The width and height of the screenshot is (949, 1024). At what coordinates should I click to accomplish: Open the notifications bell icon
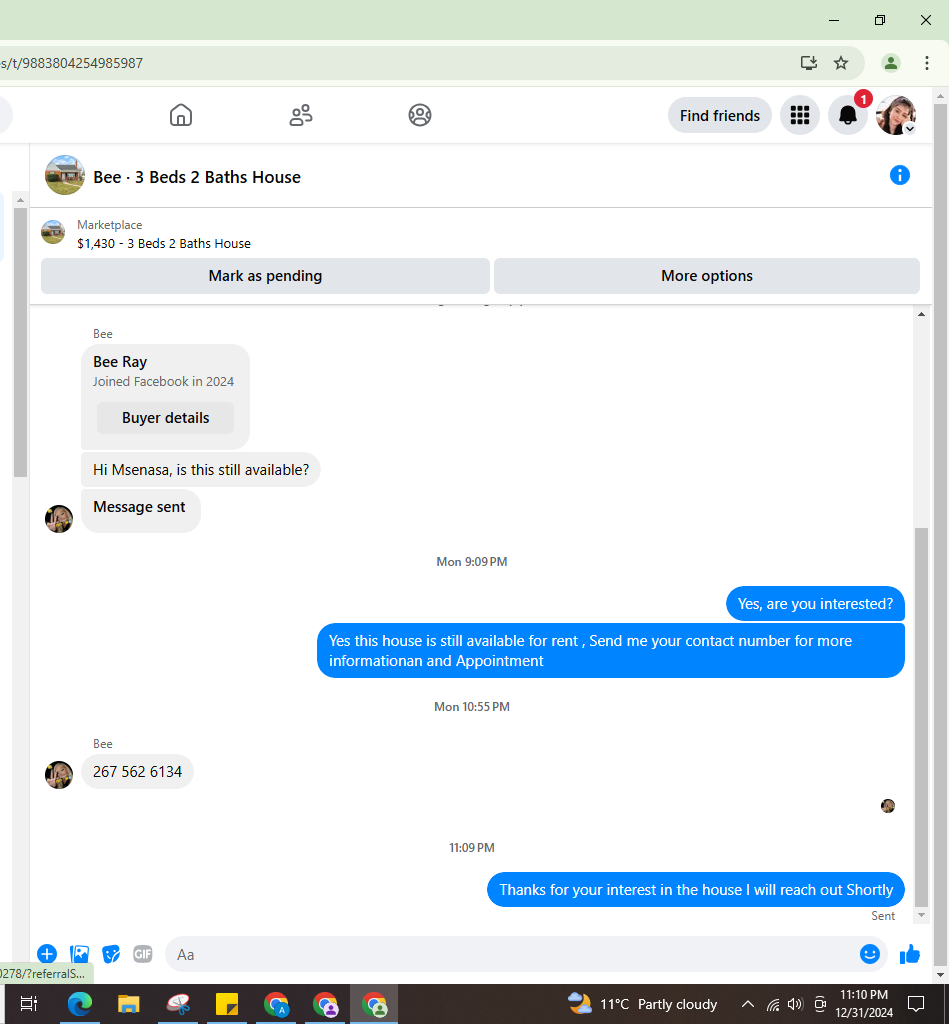pos(848,116)
